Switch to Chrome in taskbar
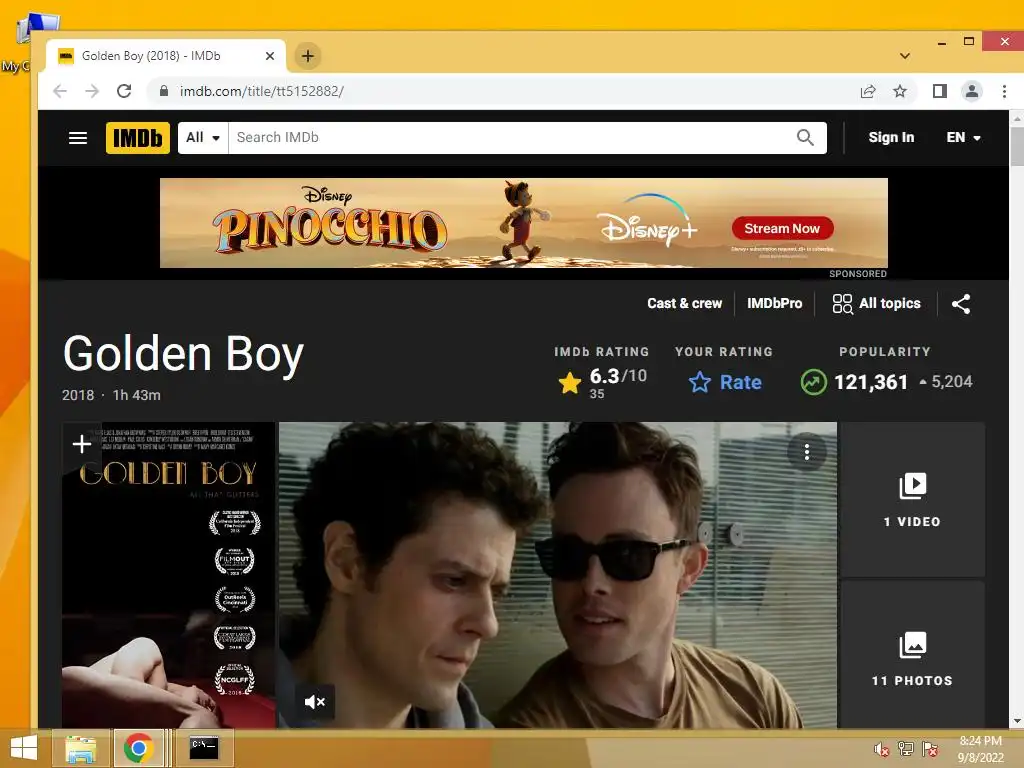The image size is (1024, 768). click(138, 748)
